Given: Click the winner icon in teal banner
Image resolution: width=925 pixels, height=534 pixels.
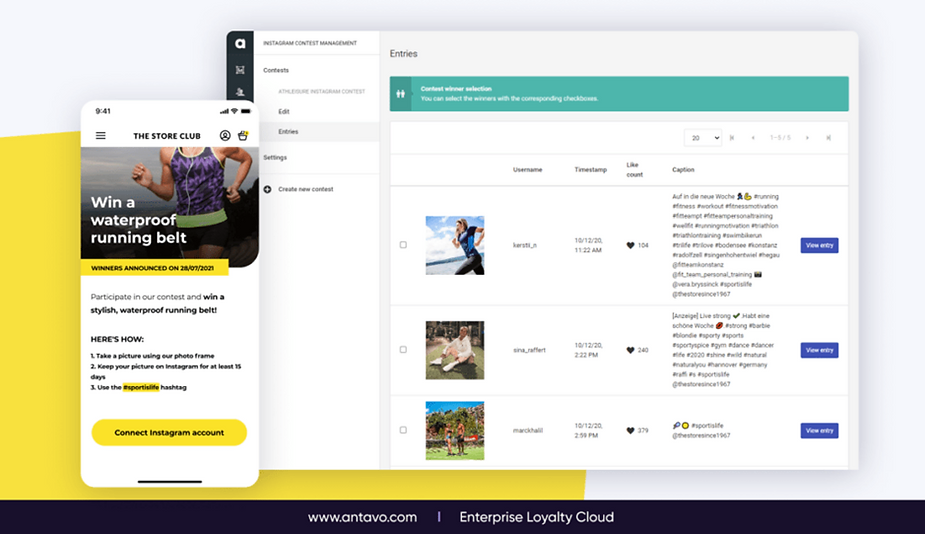Looking at the screenshot, I should tap(401, 94).
